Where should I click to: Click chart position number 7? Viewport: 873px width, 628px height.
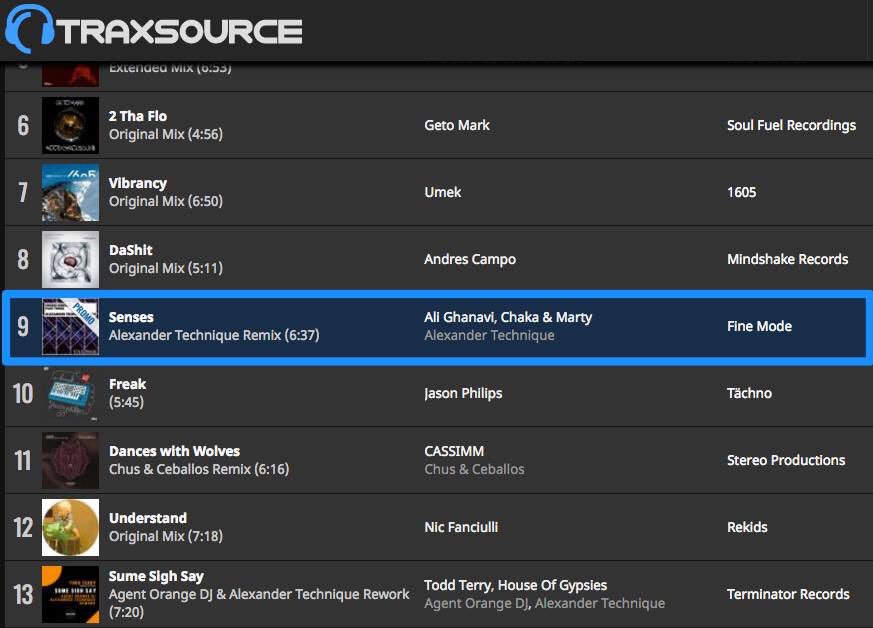click(x=23, y=192)
